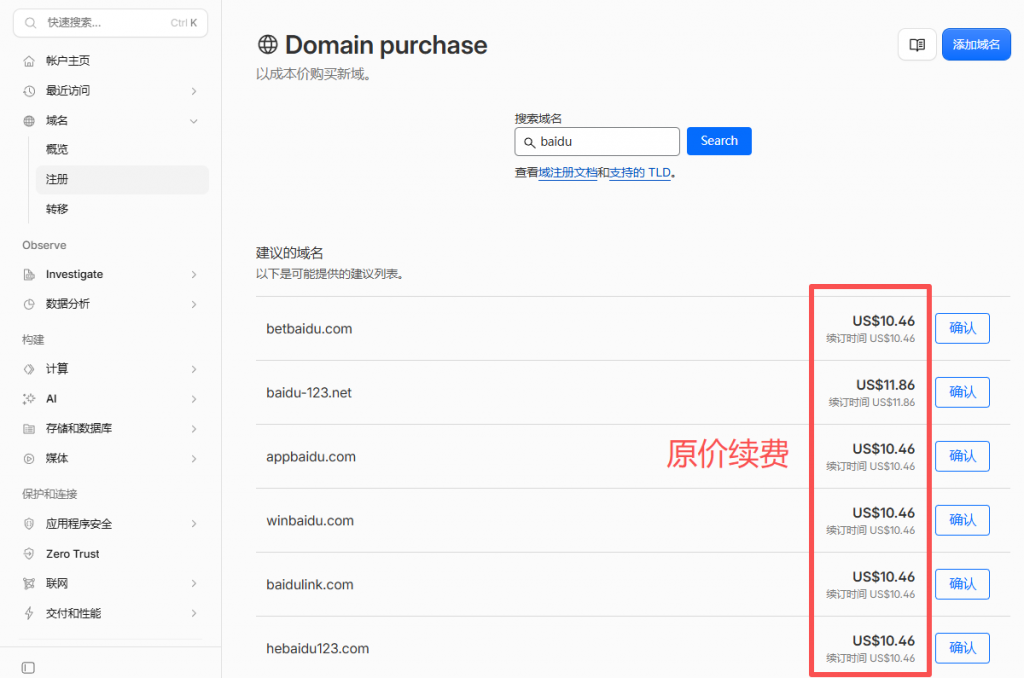Screen dimensions: 1024x678
Task: Click the 快速搜索 input field
Action: (110, 23)
